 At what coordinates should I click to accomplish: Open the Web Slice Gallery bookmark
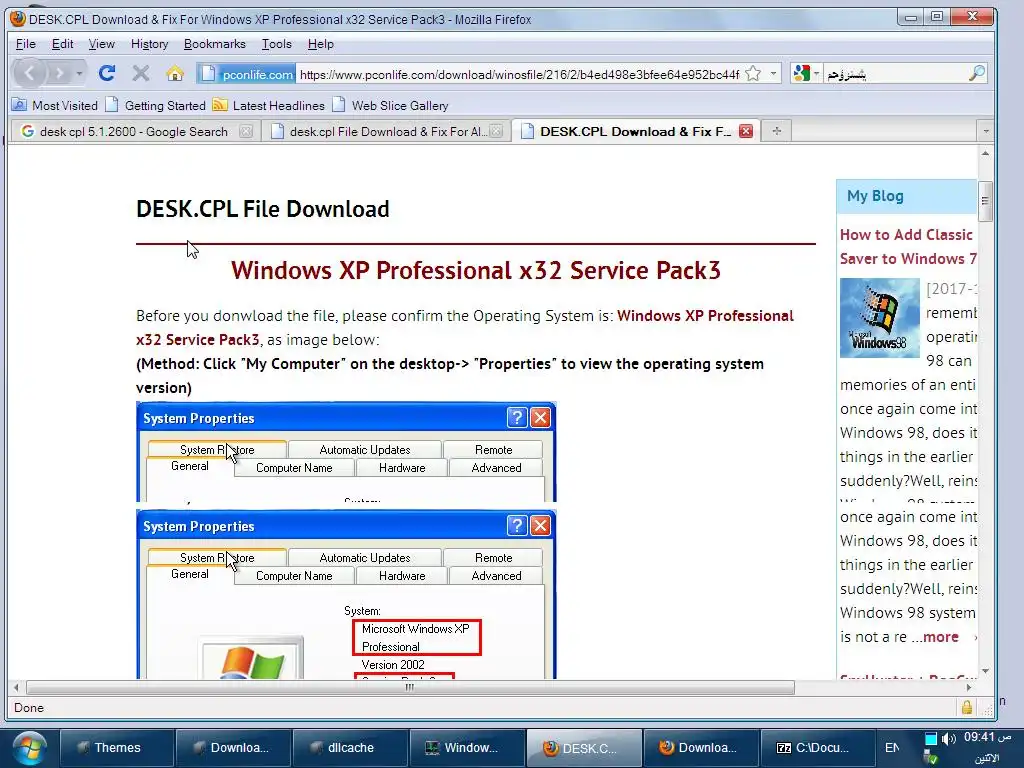390,105
